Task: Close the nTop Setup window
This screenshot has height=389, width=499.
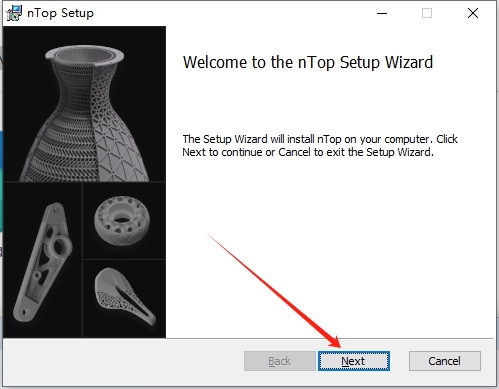Action: click(x=473, y=13)
